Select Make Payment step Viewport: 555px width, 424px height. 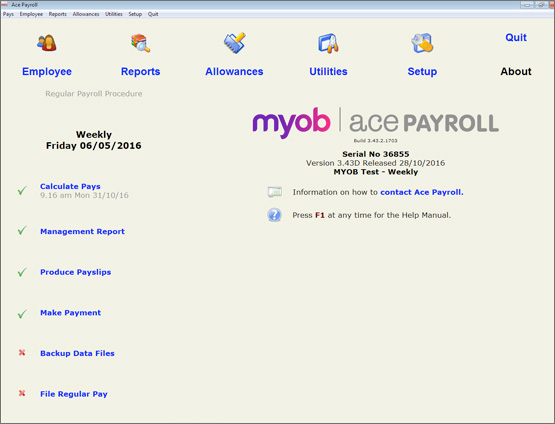[x=70, y=313]
